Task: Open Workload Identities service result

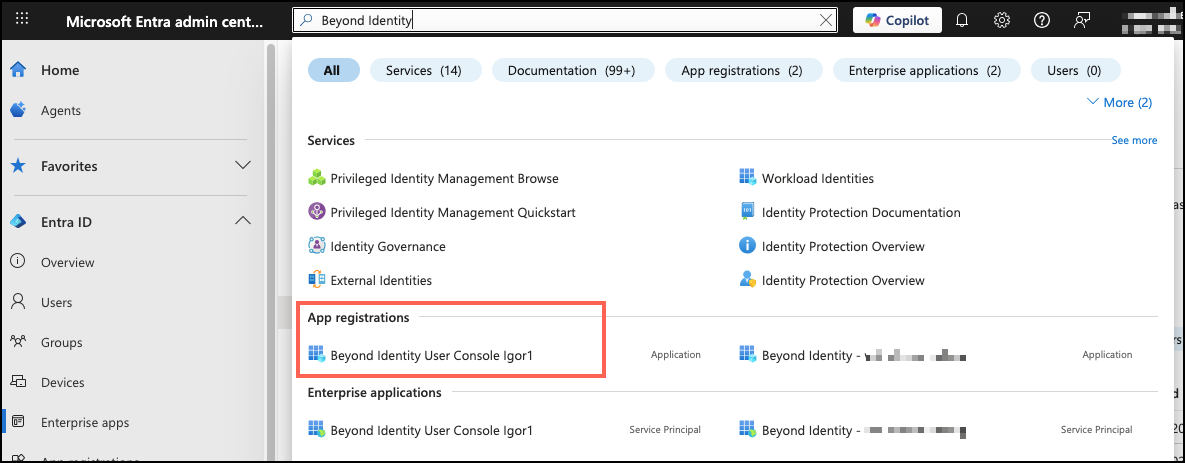Action: pyautogui.click(x=817, y=178)
